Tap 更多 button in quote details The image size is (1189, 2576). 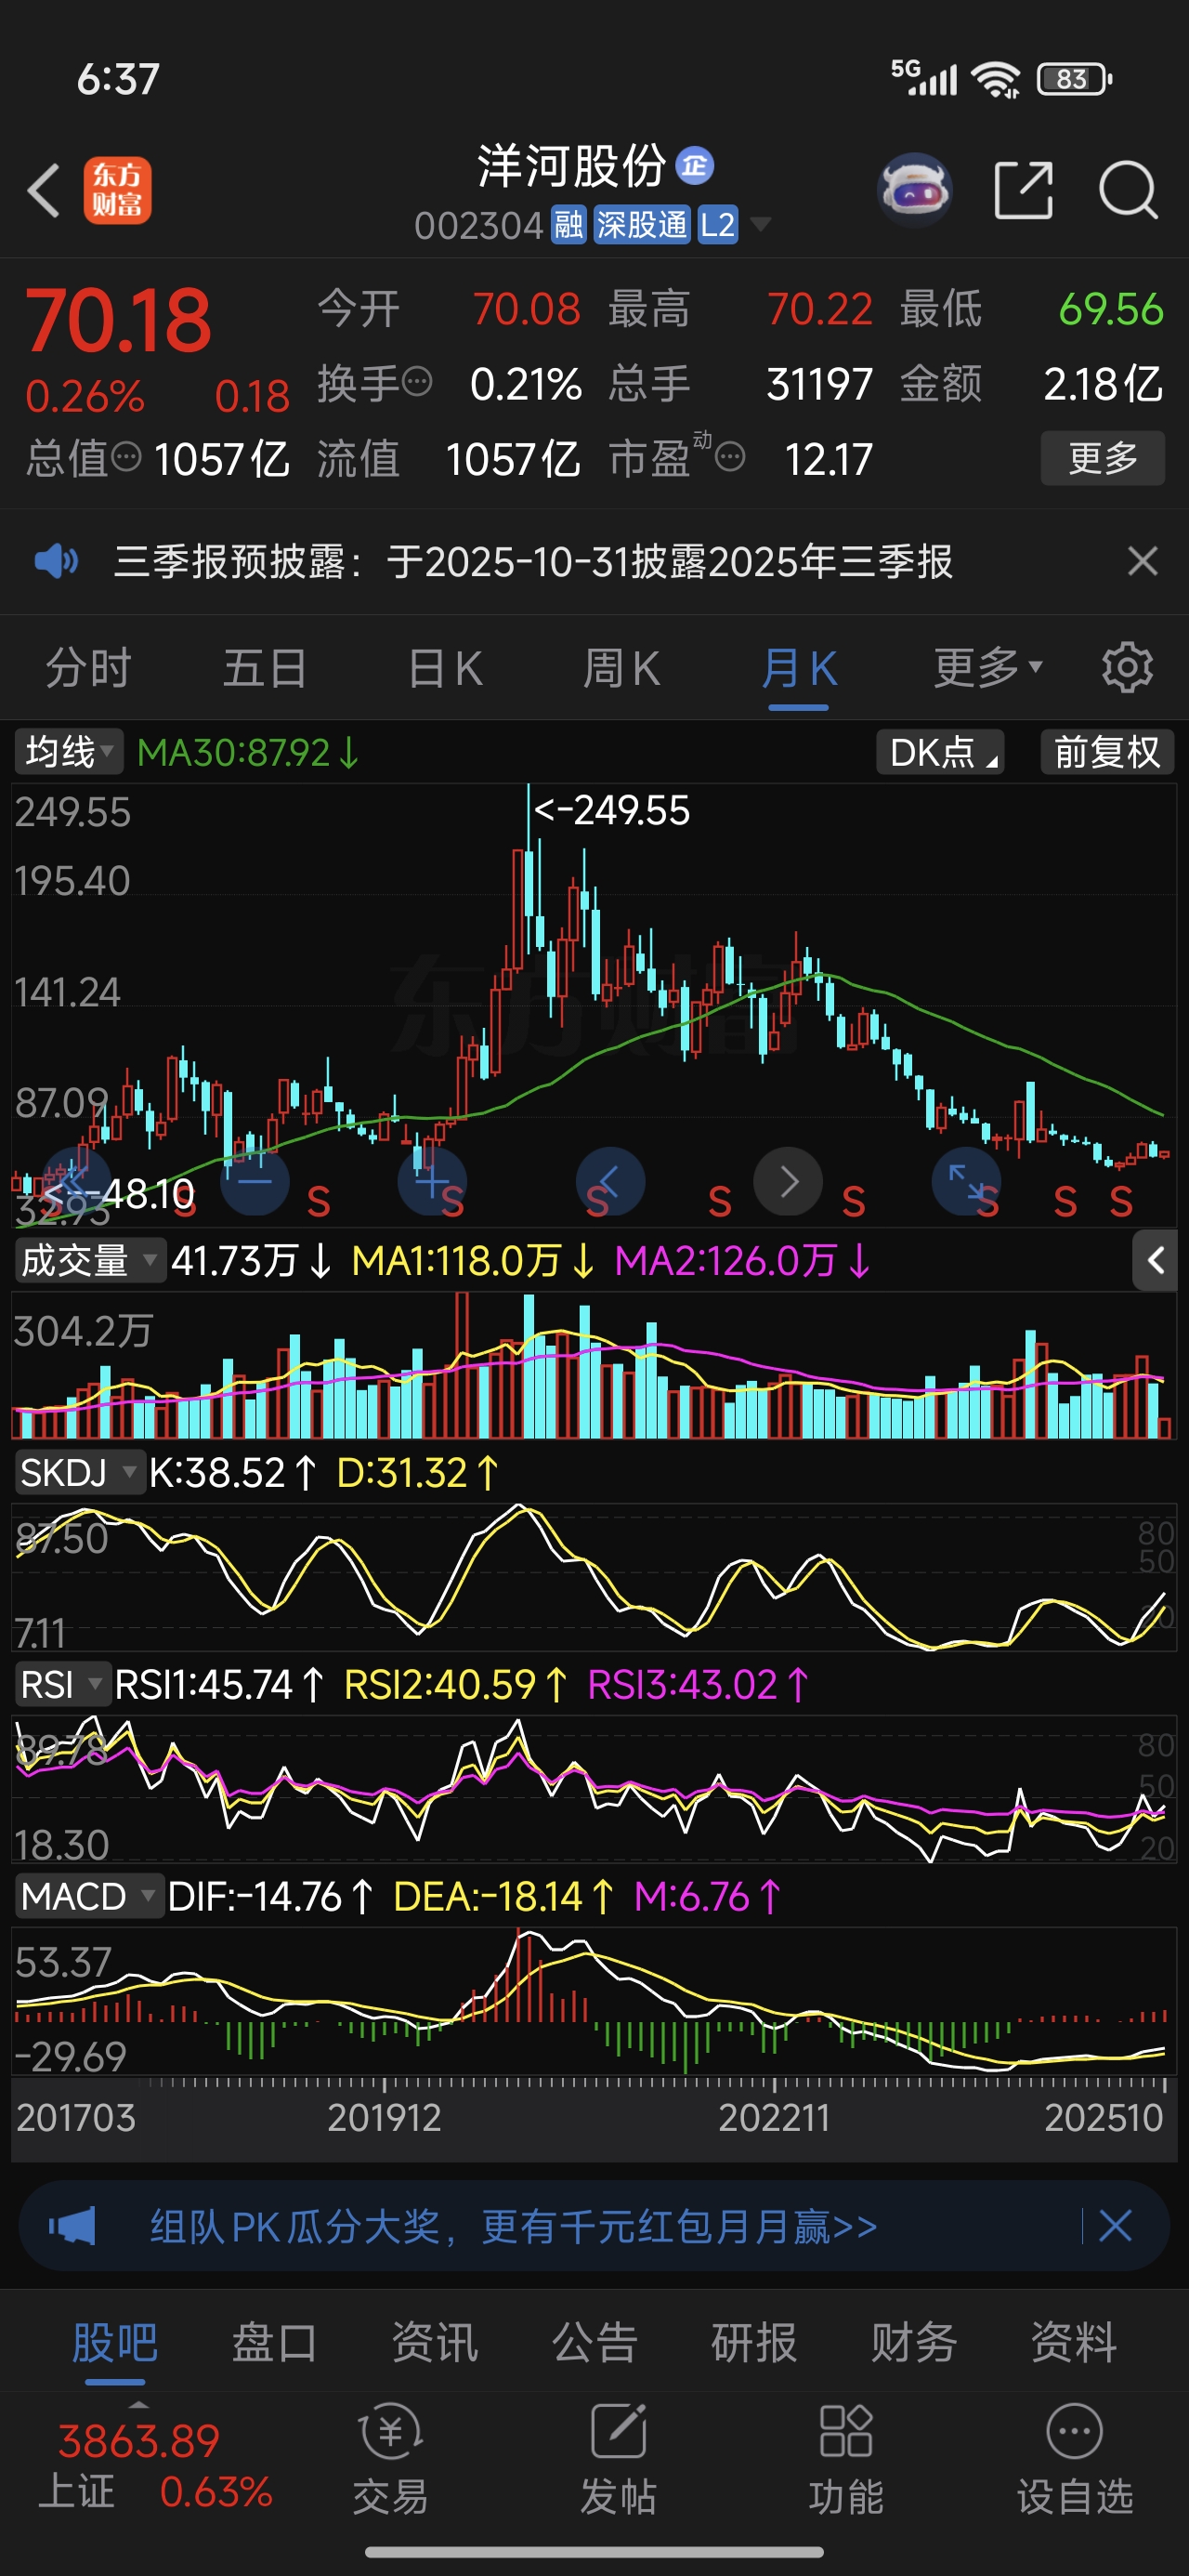(x=1103, y=458)
